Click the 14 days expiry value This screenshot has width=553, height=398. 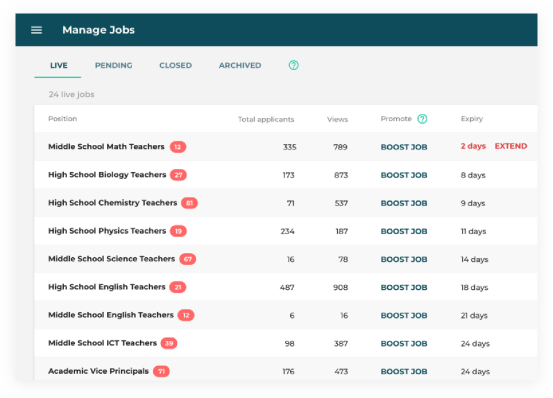click(474, 259)
